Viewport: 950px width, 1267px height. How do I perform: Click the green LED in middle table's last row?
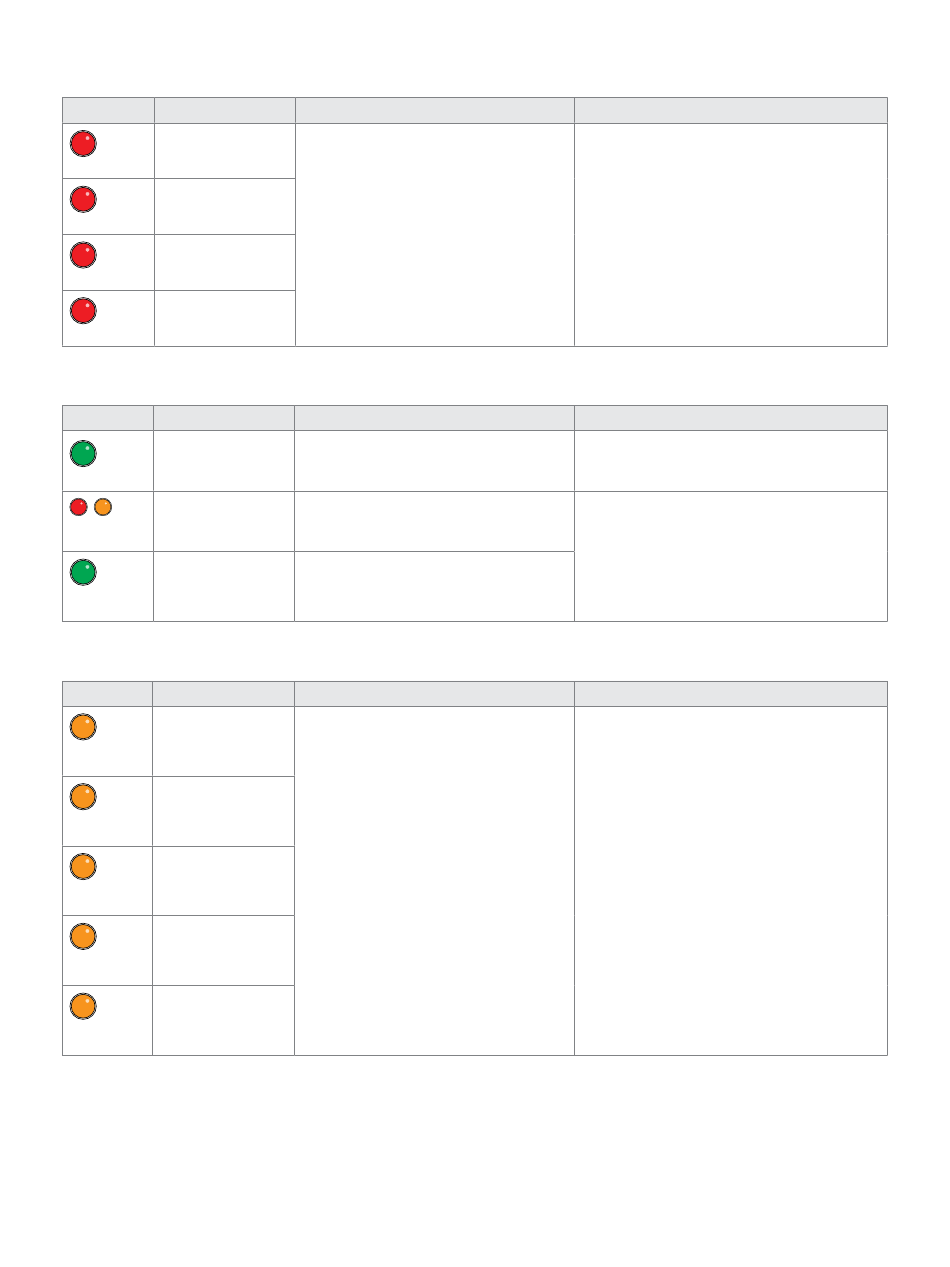click(x=83, y=572)
